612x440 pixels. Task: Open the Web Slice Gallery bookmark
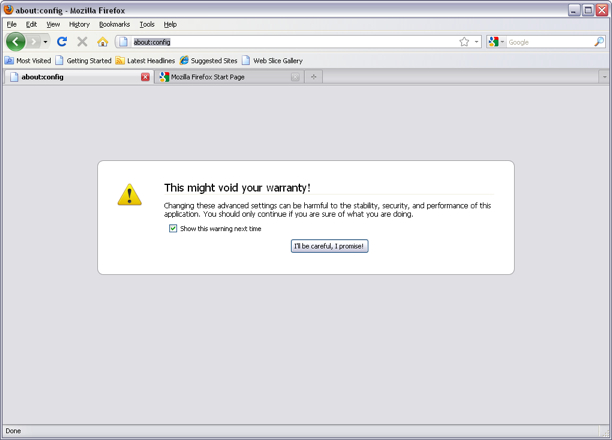(x=272, y=61)
